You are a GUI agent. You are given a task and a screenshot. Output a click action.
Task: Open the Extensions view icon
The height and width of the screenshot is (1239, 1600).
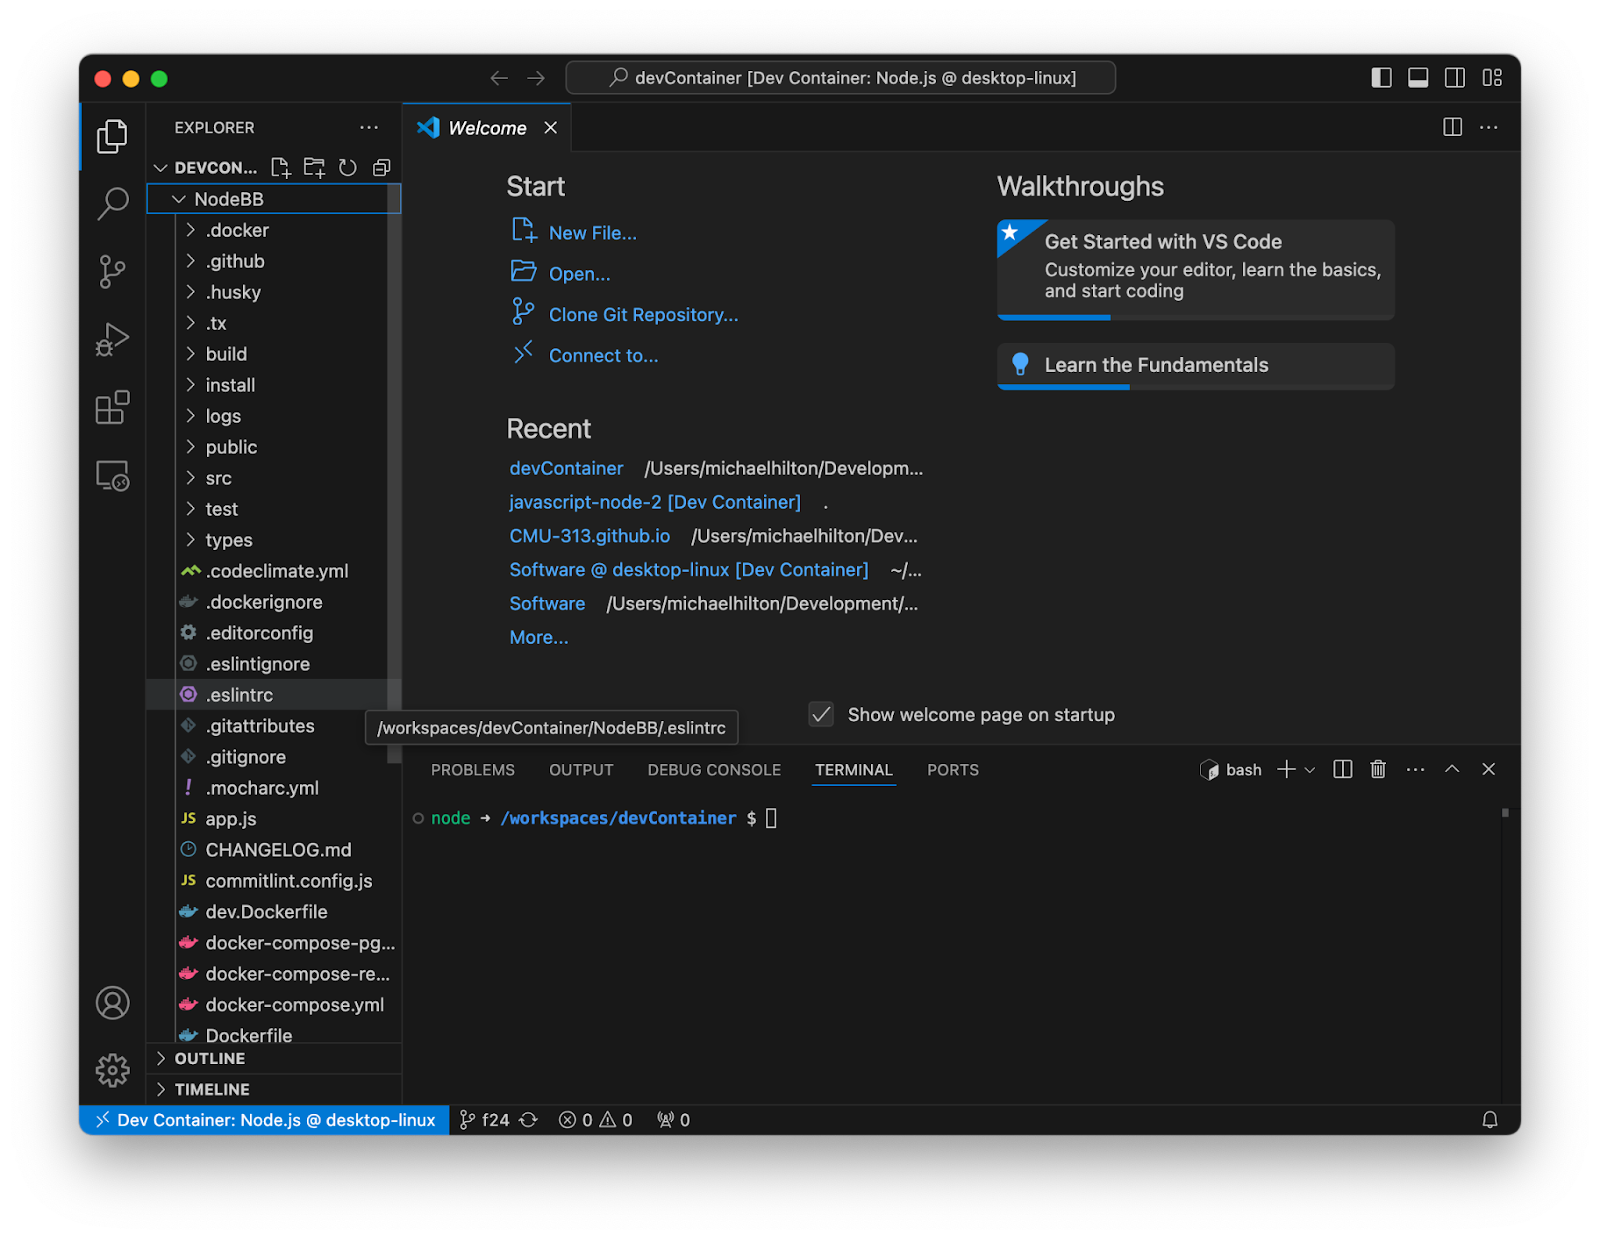tap(112, 407)
